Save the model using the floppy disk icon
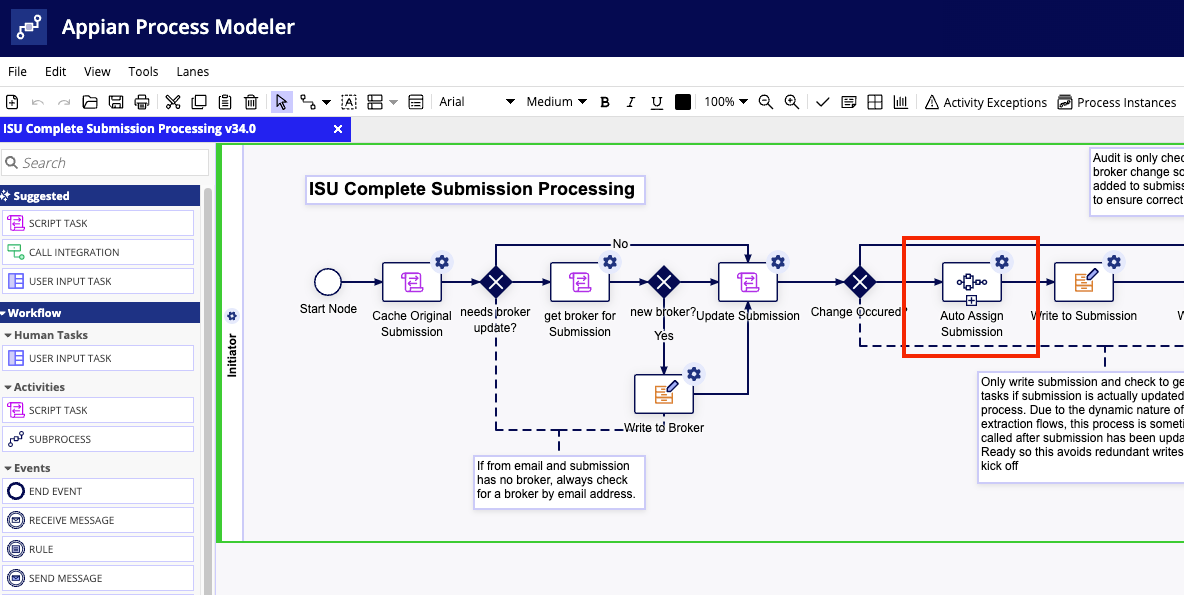 (116, 102)
